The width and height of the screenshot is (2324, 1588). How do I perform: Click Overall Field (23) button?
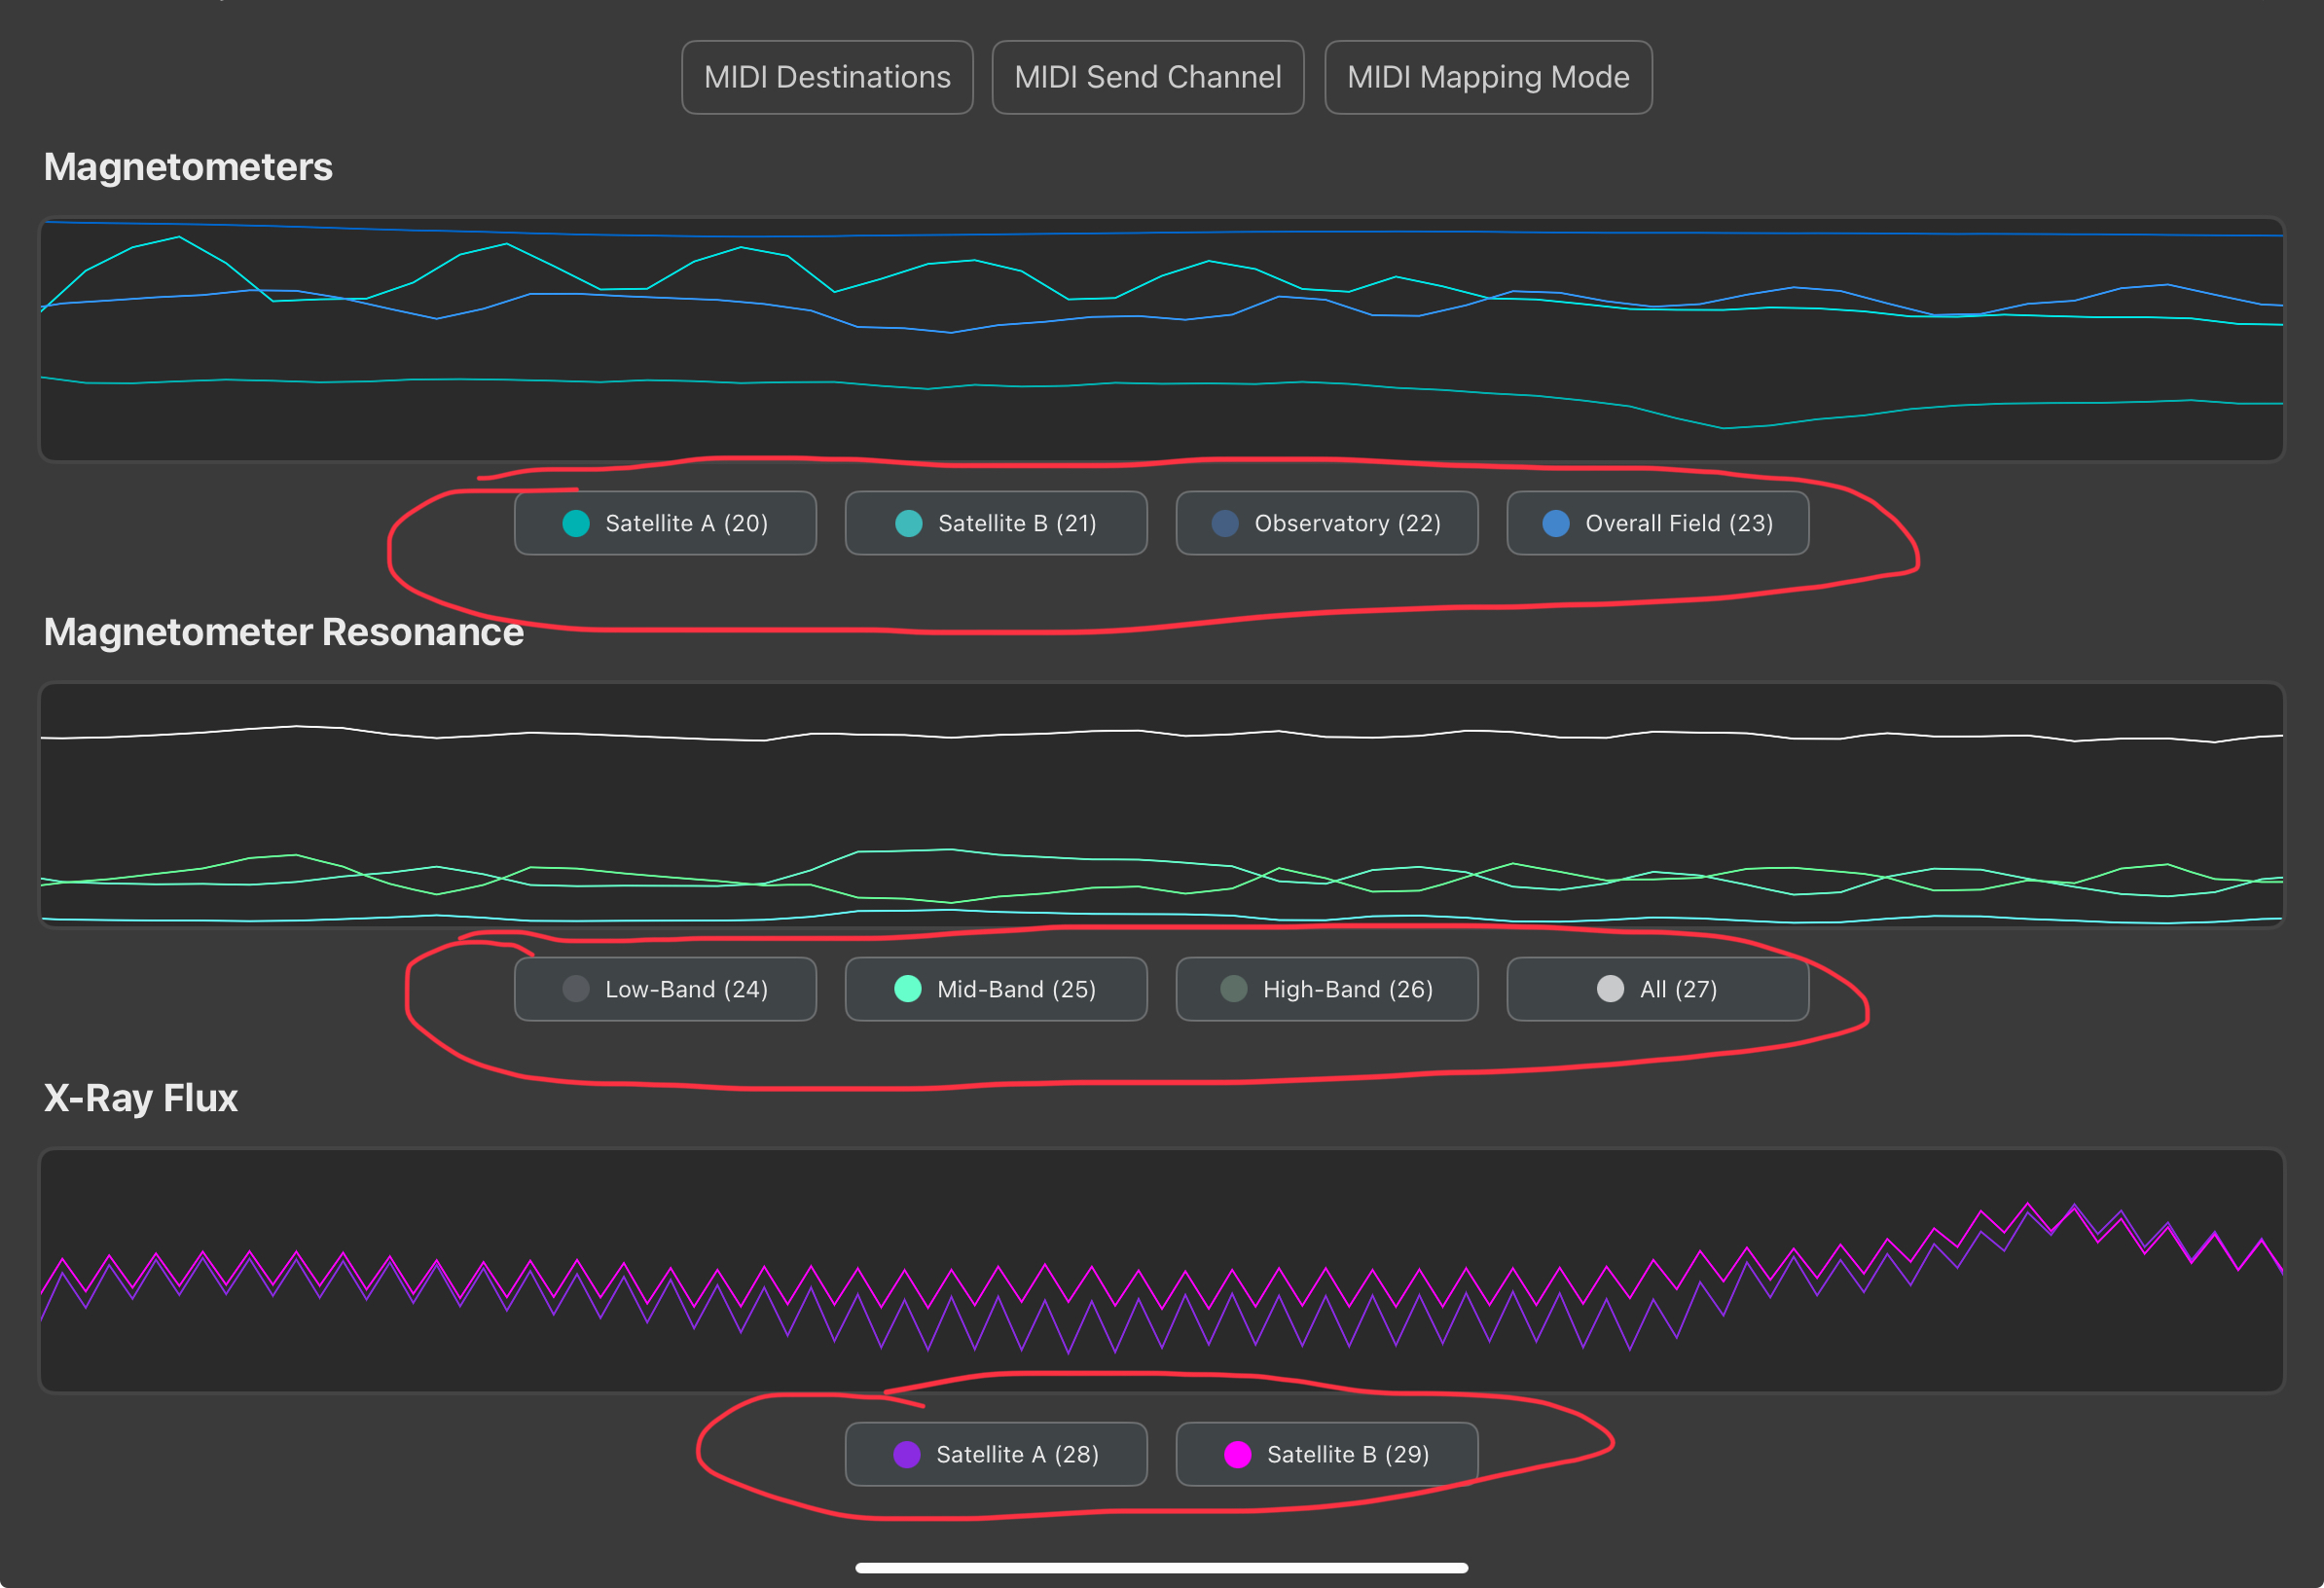pyautogui.click(x=1657, y=523)
